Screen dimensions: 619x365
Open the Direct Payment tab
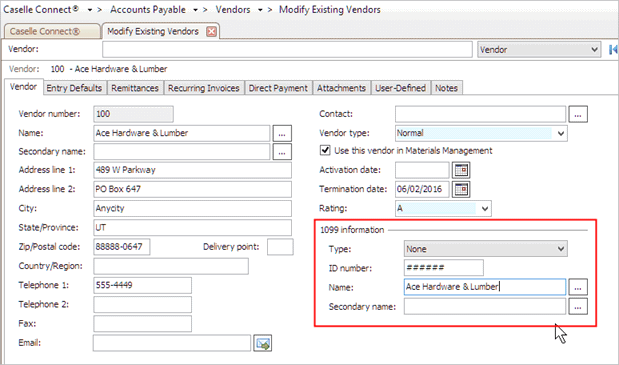(278, 88)
